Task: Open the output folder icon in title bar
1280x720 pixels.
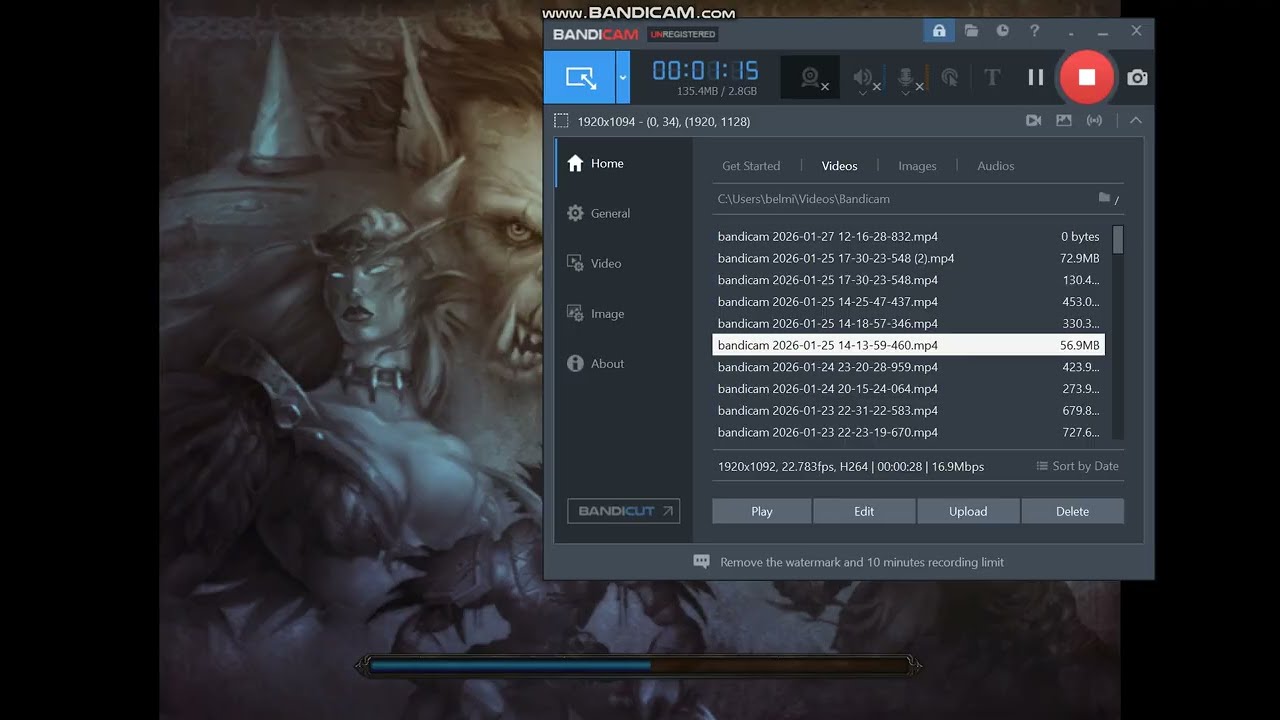Action: point(971,31)
